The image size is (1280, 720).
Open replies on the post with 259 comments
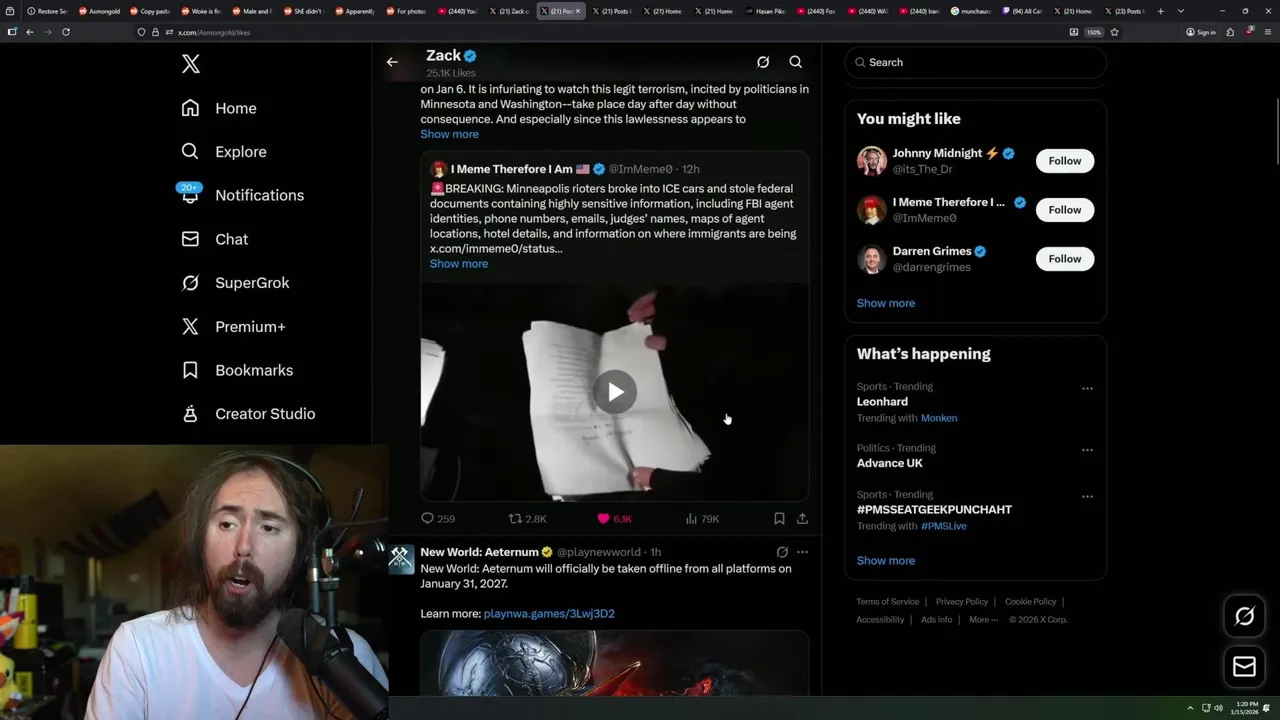[438, 519]
